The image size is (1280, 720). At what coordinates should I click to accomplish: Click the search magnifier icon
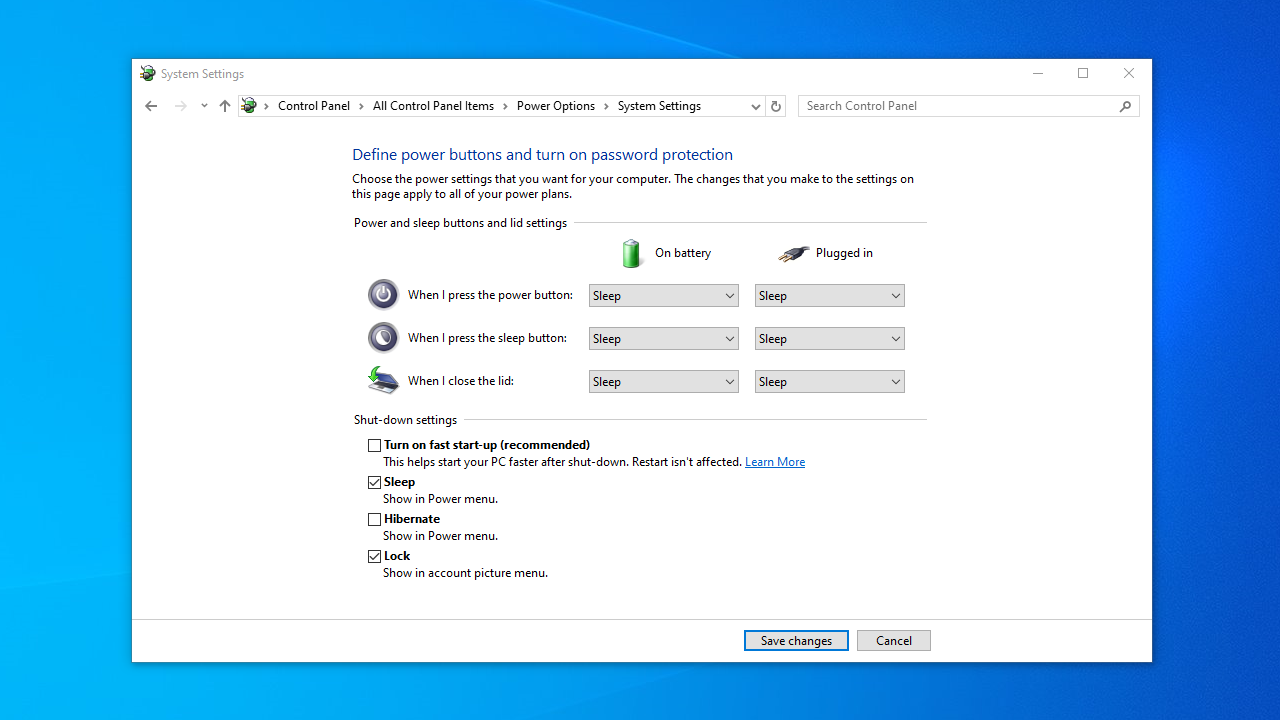pos(1125,106)
